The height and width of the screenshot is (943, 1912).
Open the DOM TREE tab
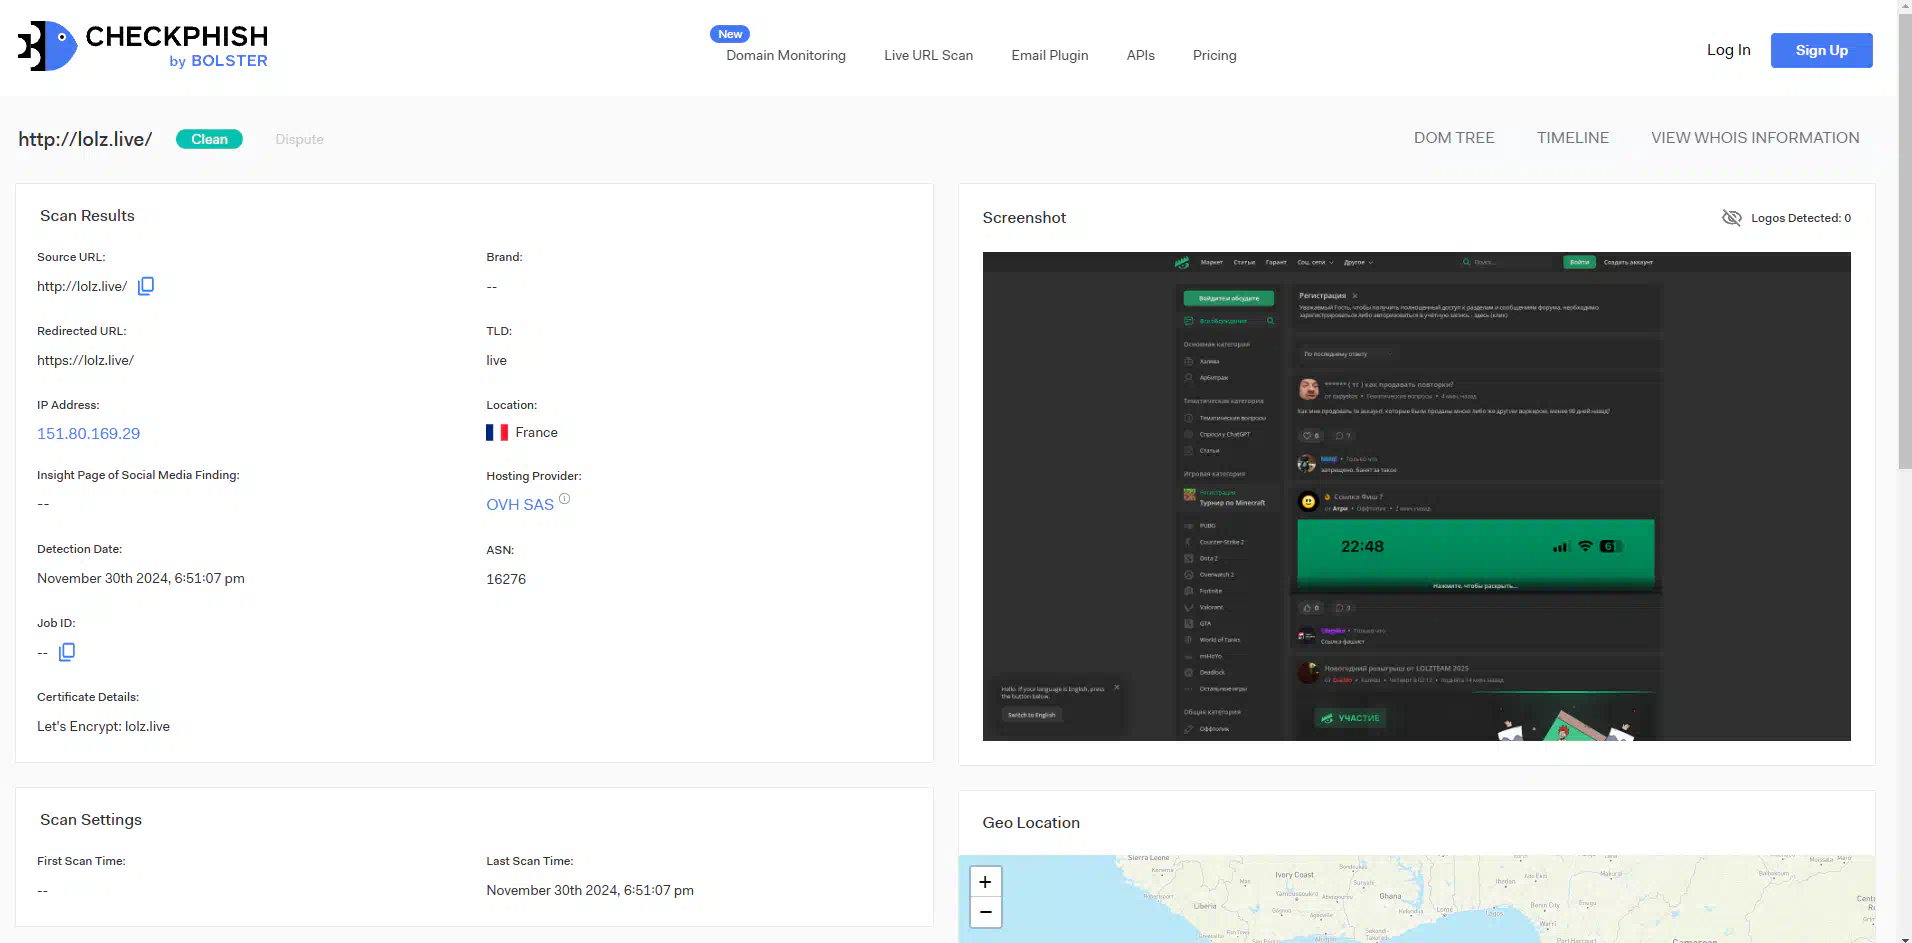1453,138
